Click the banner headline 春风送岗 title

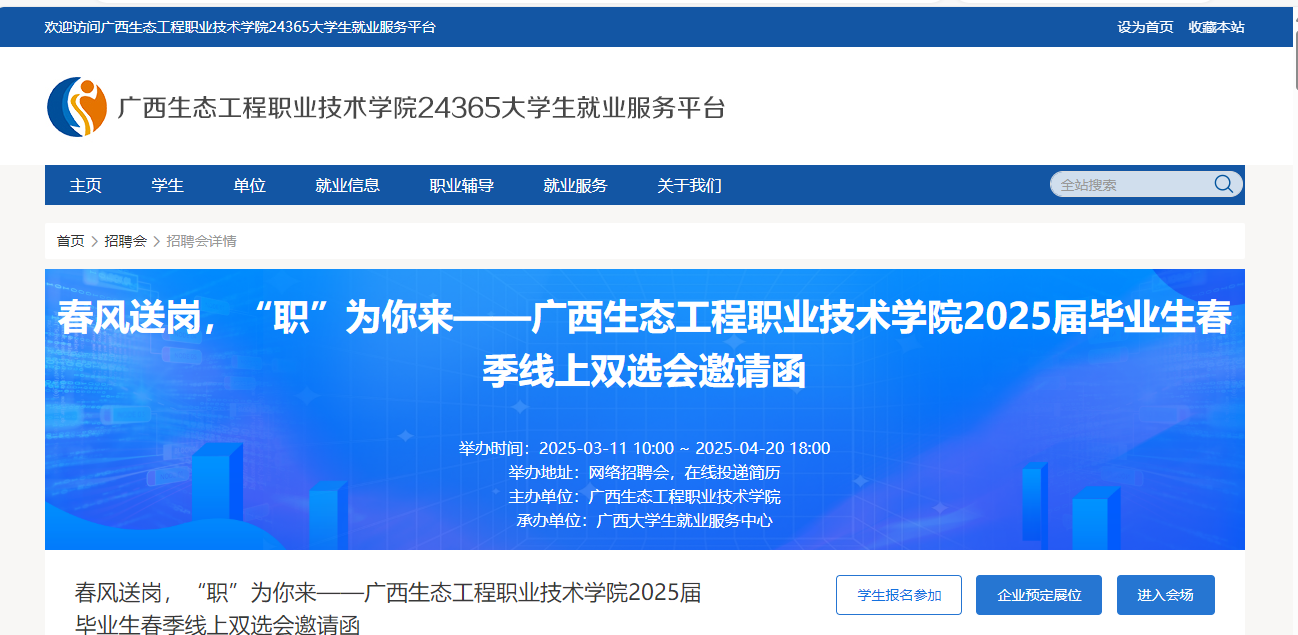pyautogui.click(x=644, y=345)
